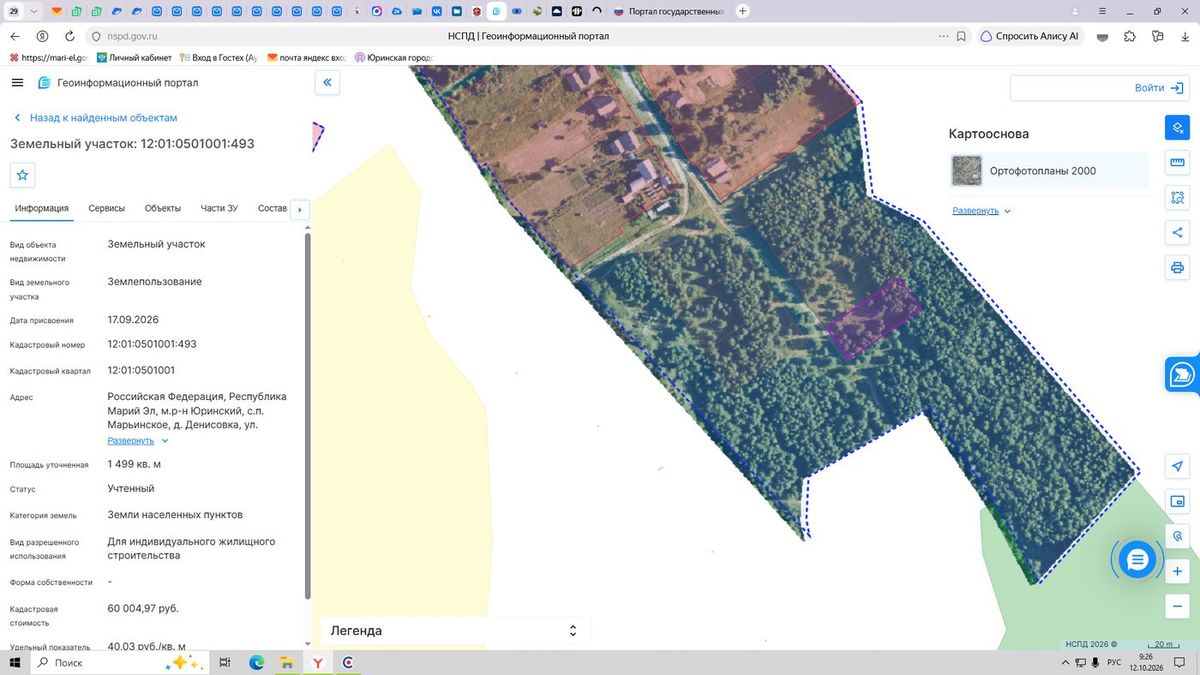1200x675 pixels.
Task: Zoom in the map with plus button
Action: [x=1177, y=572]
